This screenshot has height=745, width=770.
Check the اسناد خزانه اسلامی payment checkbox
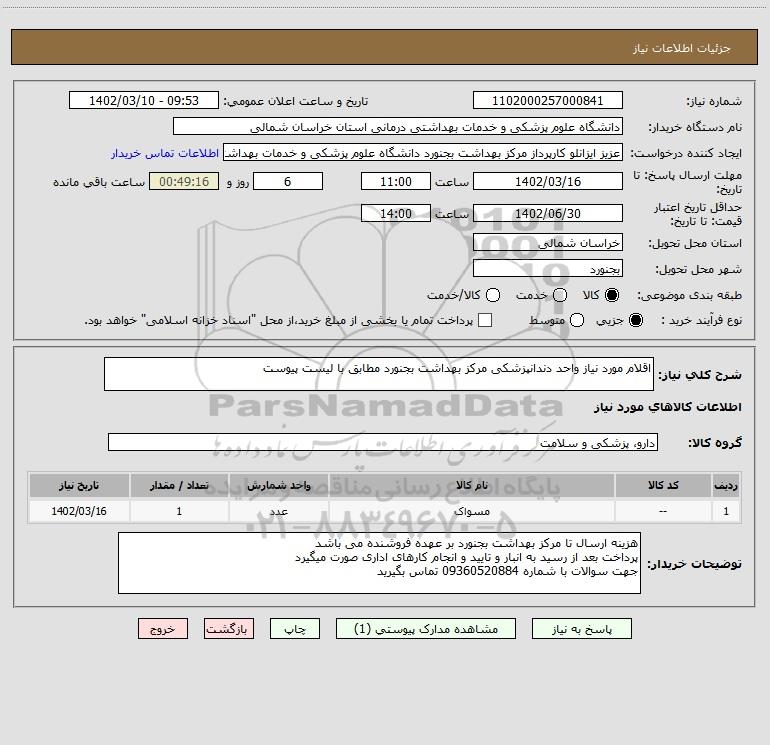point(485,320)
